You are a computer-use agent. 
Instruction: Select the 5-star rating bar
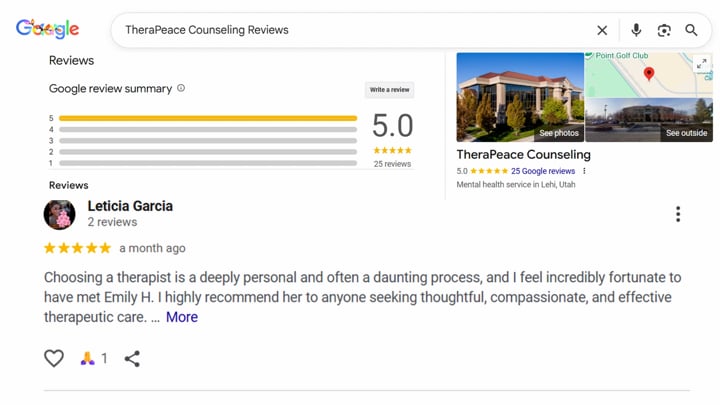[208, 118]
